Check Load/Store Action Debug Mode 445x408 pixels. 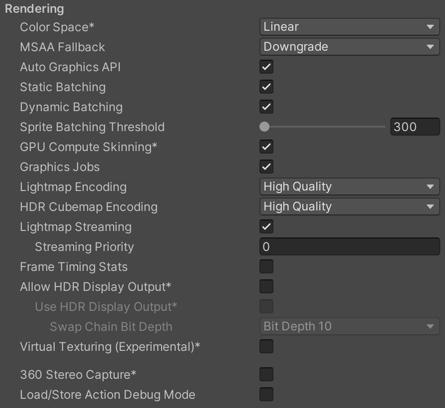(266, 394)
